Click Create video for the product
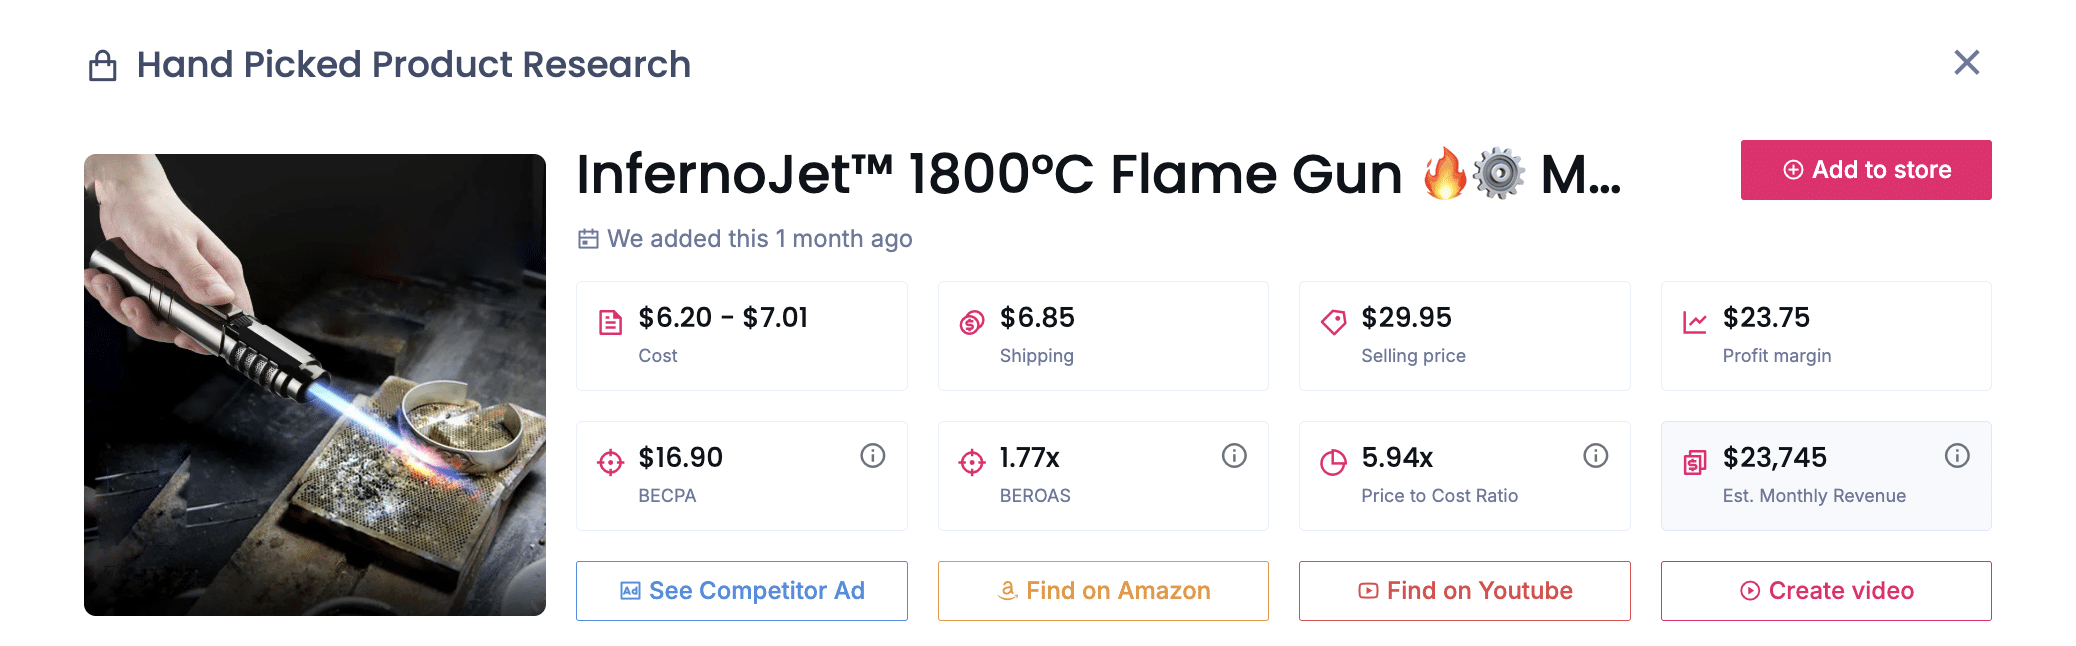The image size is (2076, 646). pos(1825,590)
